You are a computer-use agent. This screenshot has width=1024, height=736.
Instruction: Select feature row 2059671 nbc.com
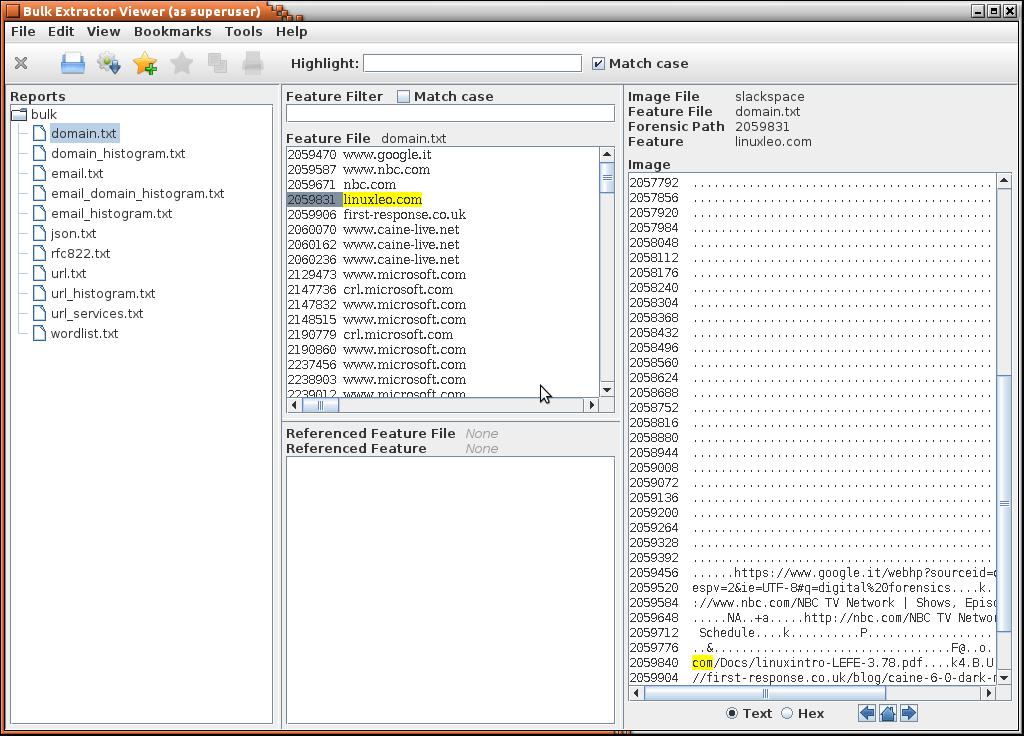click(x=342, y=185)
